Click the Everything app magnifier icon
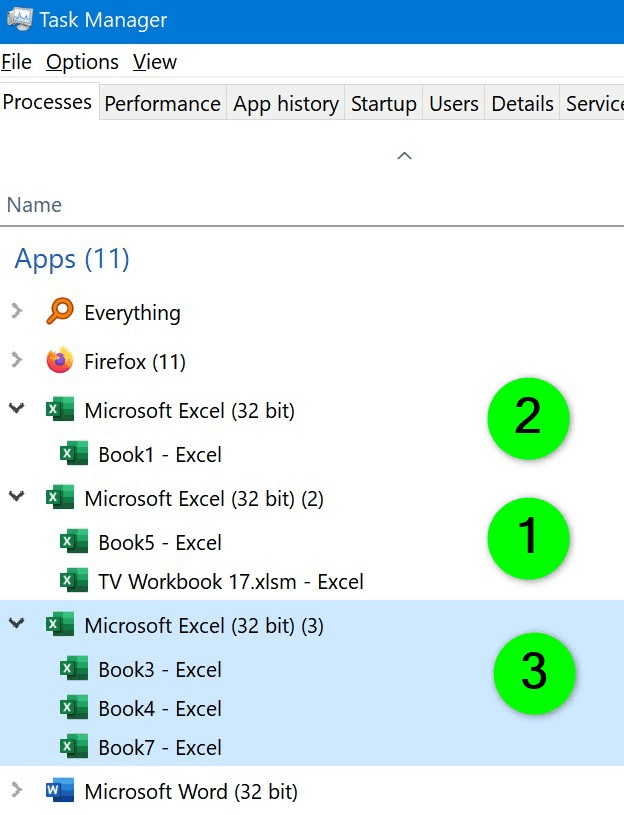 pos(60,311)
